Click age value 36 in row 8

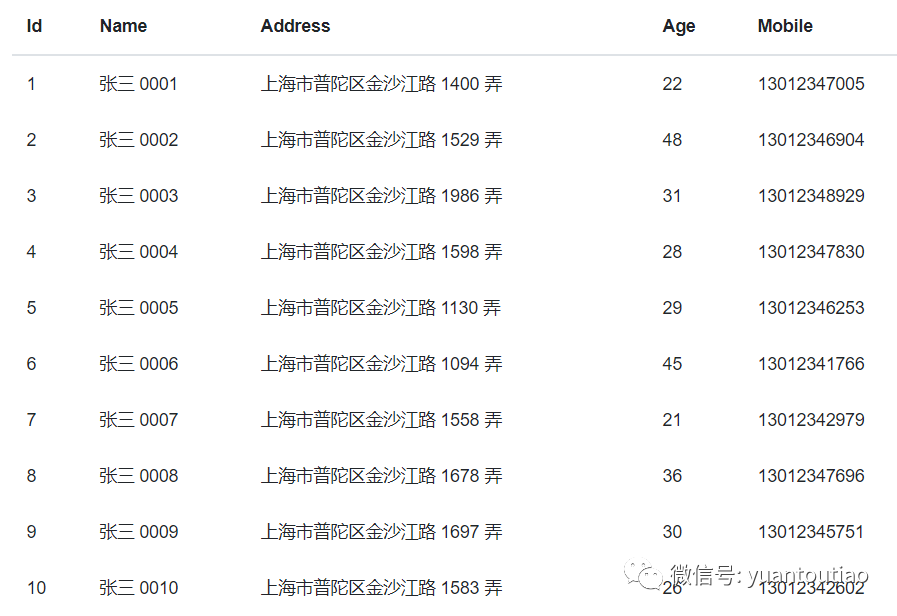click(672, 476)
